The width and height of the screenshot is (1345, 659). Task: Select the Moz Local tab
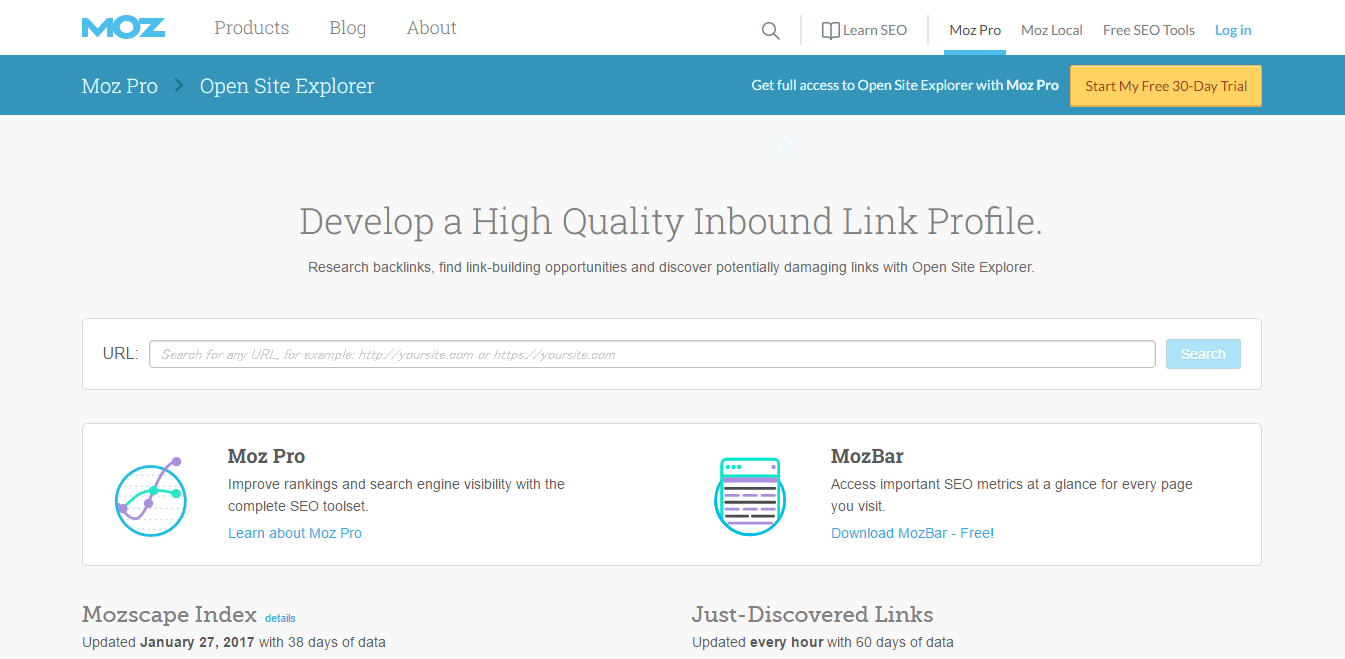click(x=1051, y=30)
